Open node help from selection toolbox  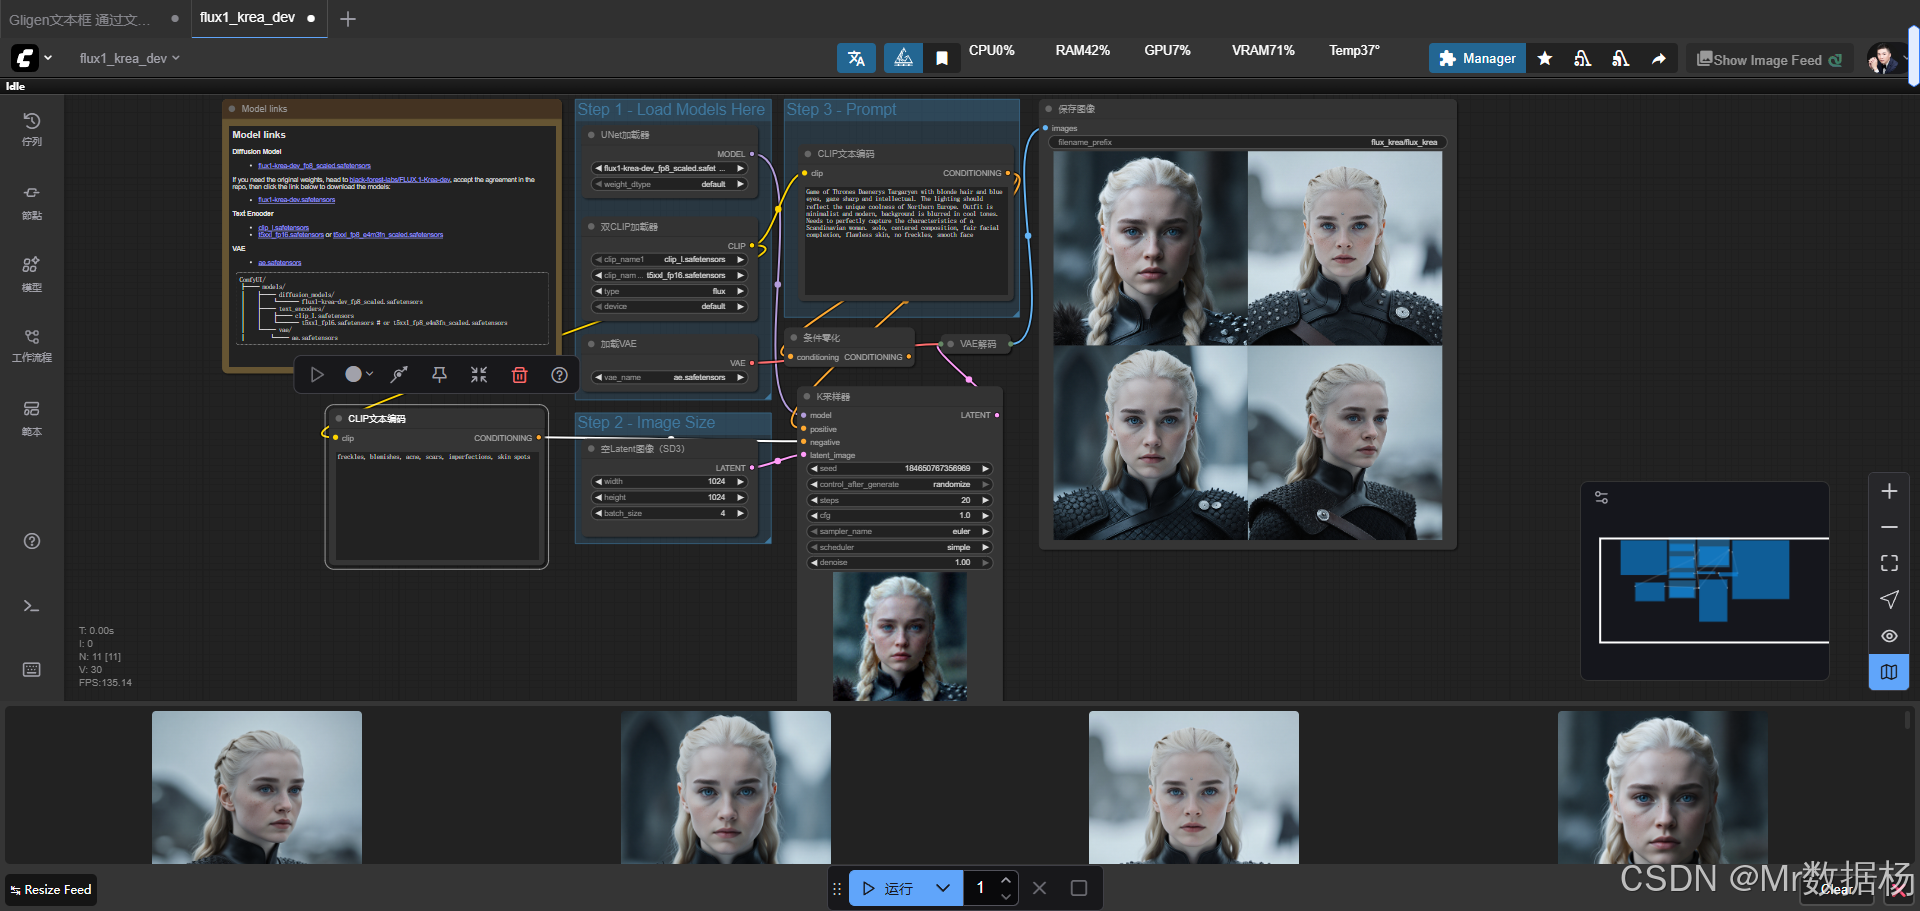pyautogui.click(x=560, y=374)
